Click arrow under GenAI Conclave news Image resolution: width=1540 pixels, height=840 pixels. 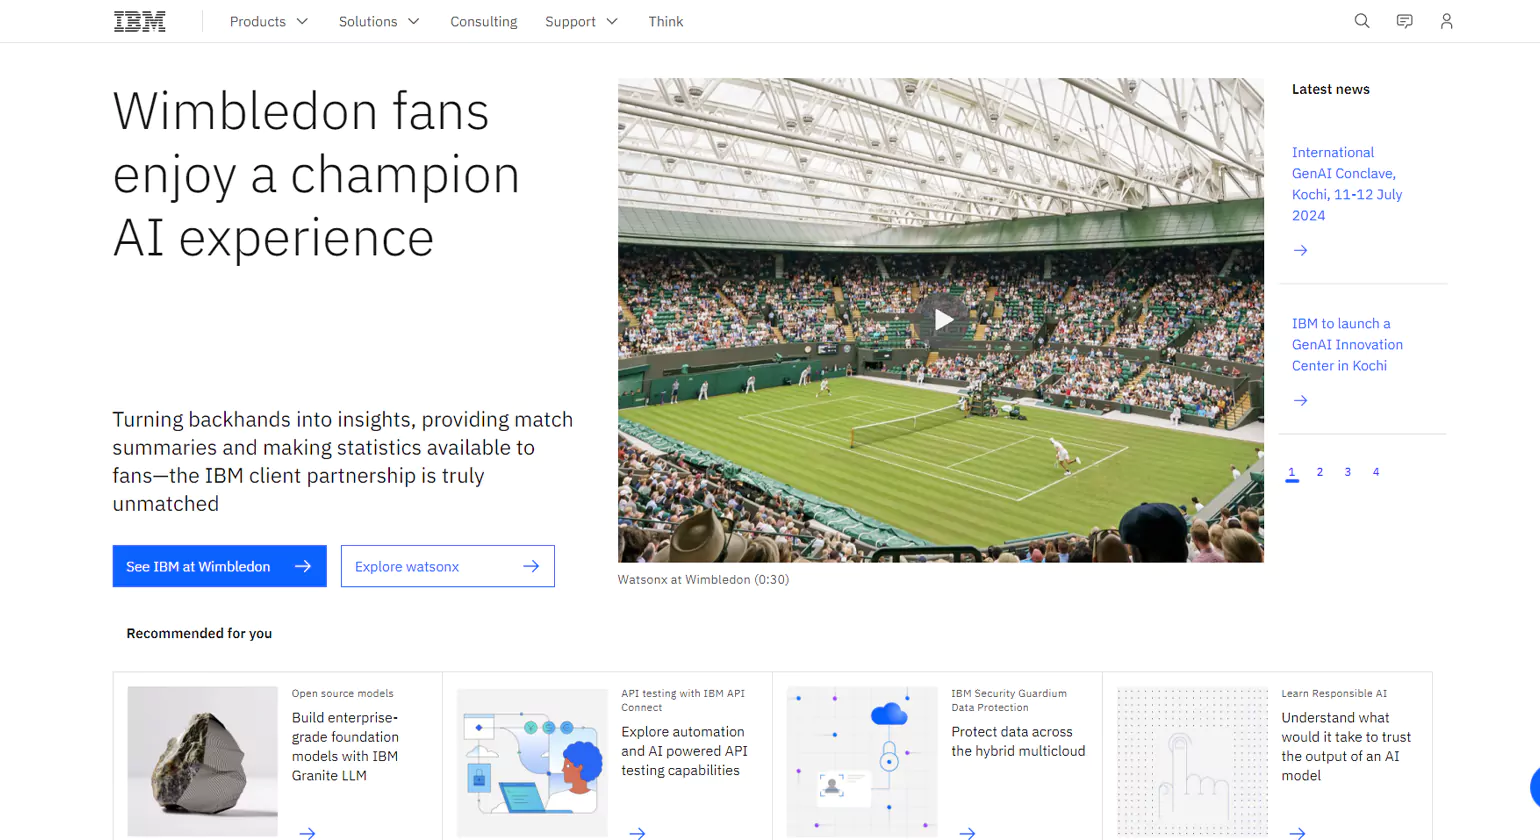coord(1301,250)
